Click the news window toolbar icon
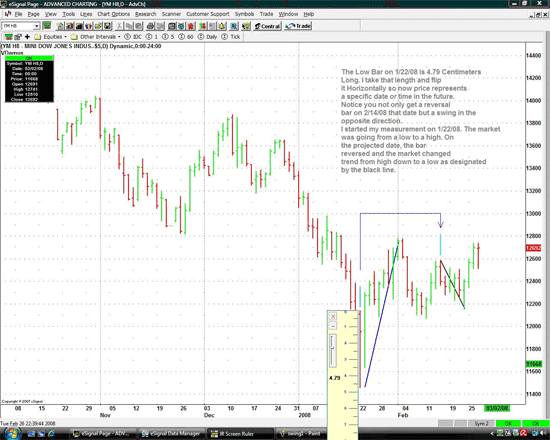Image resolution: width=550 pixels, height=440 pixels. [172, 26]
